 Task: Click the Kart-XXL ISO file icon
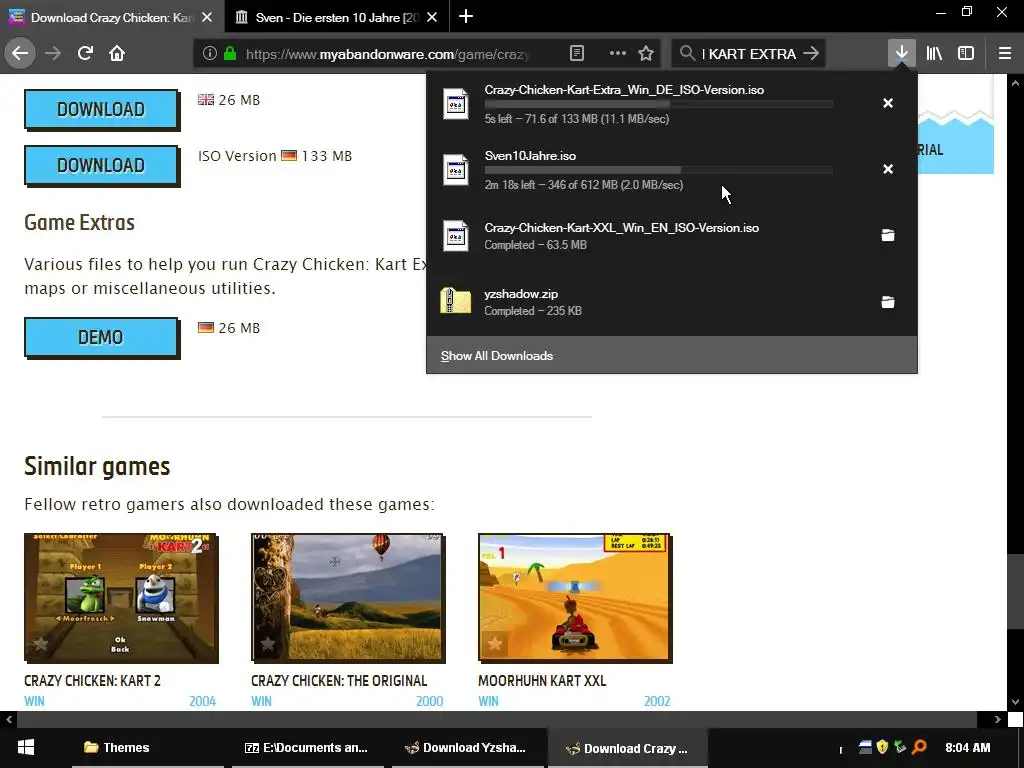click(456, 236)
